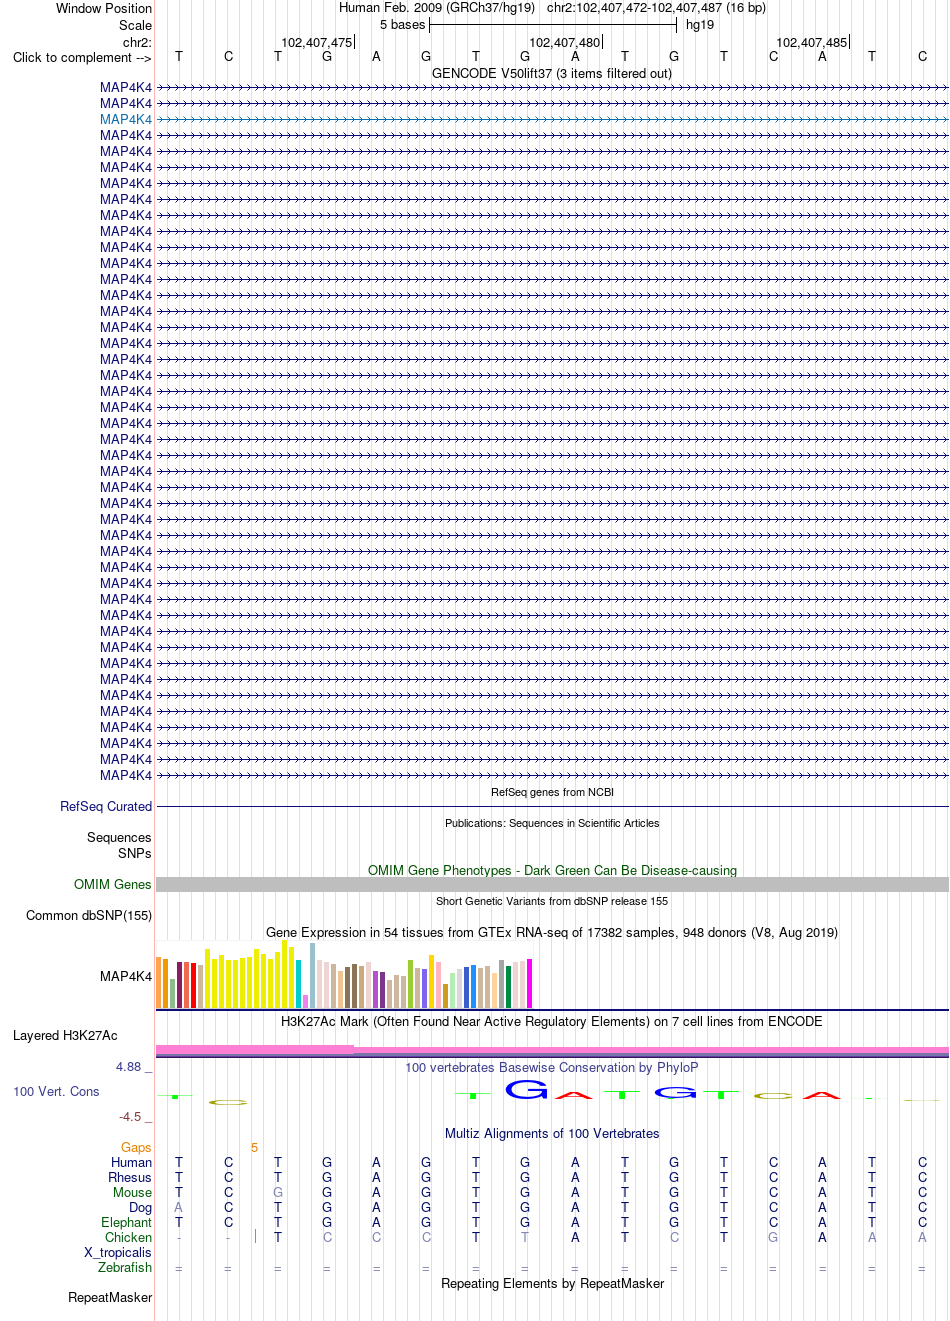Click '100 vertebrates Basewise Conservation by PhyloP' title
950x1321 pixels.
552,1067
